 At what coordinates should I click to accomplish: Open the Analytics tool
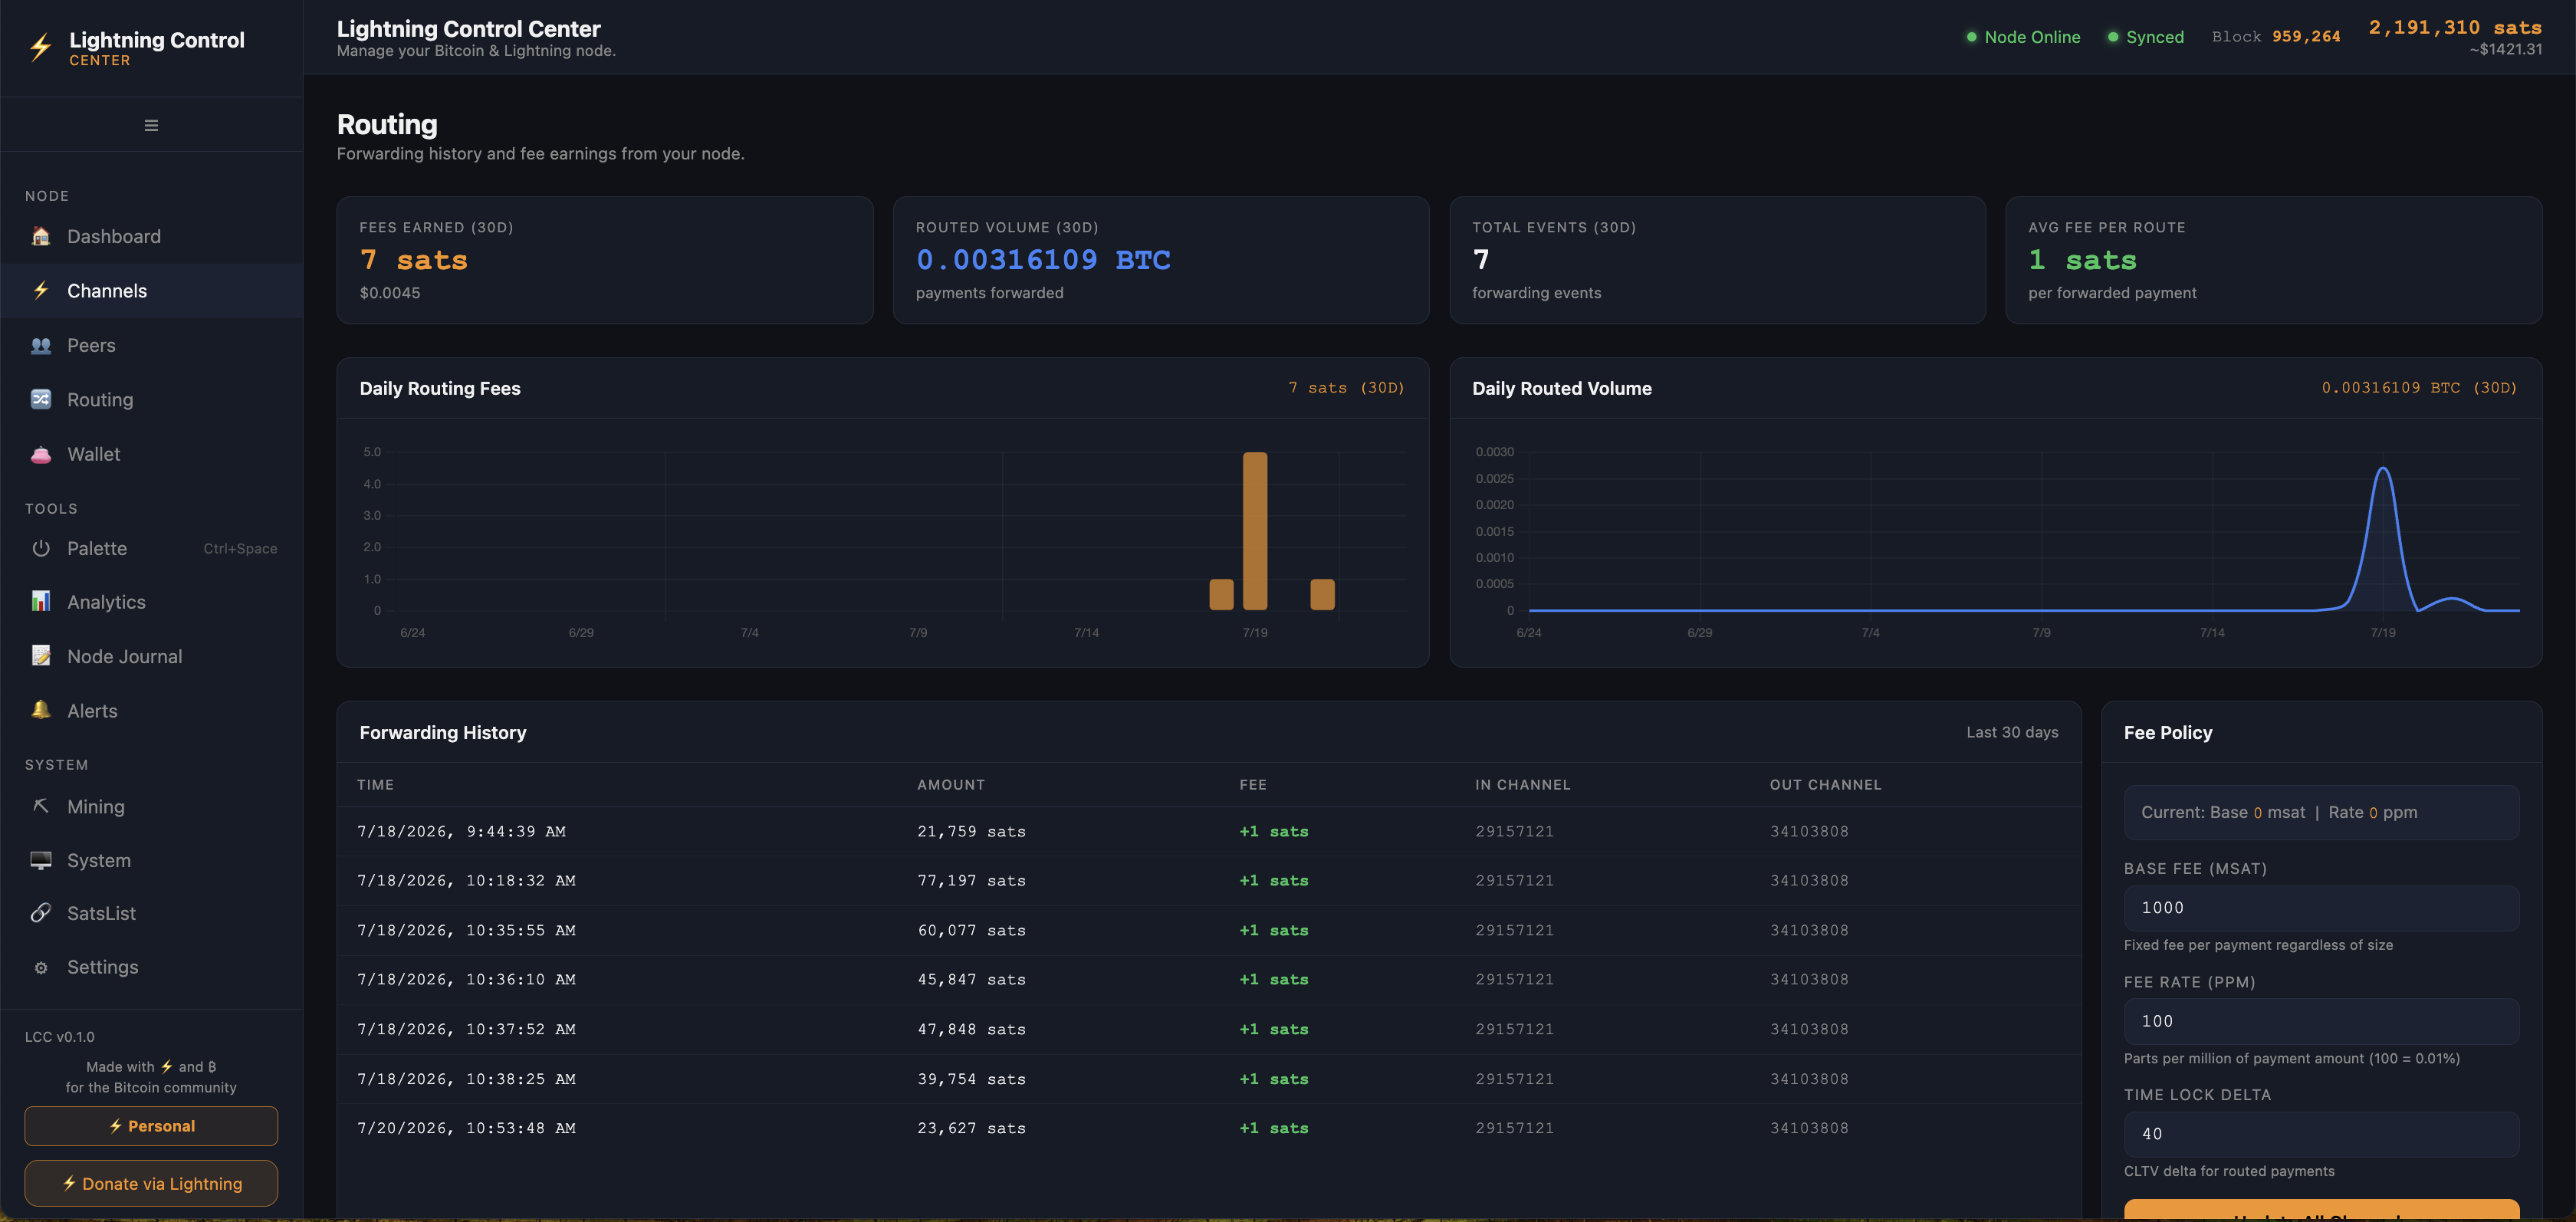(152, 602)
